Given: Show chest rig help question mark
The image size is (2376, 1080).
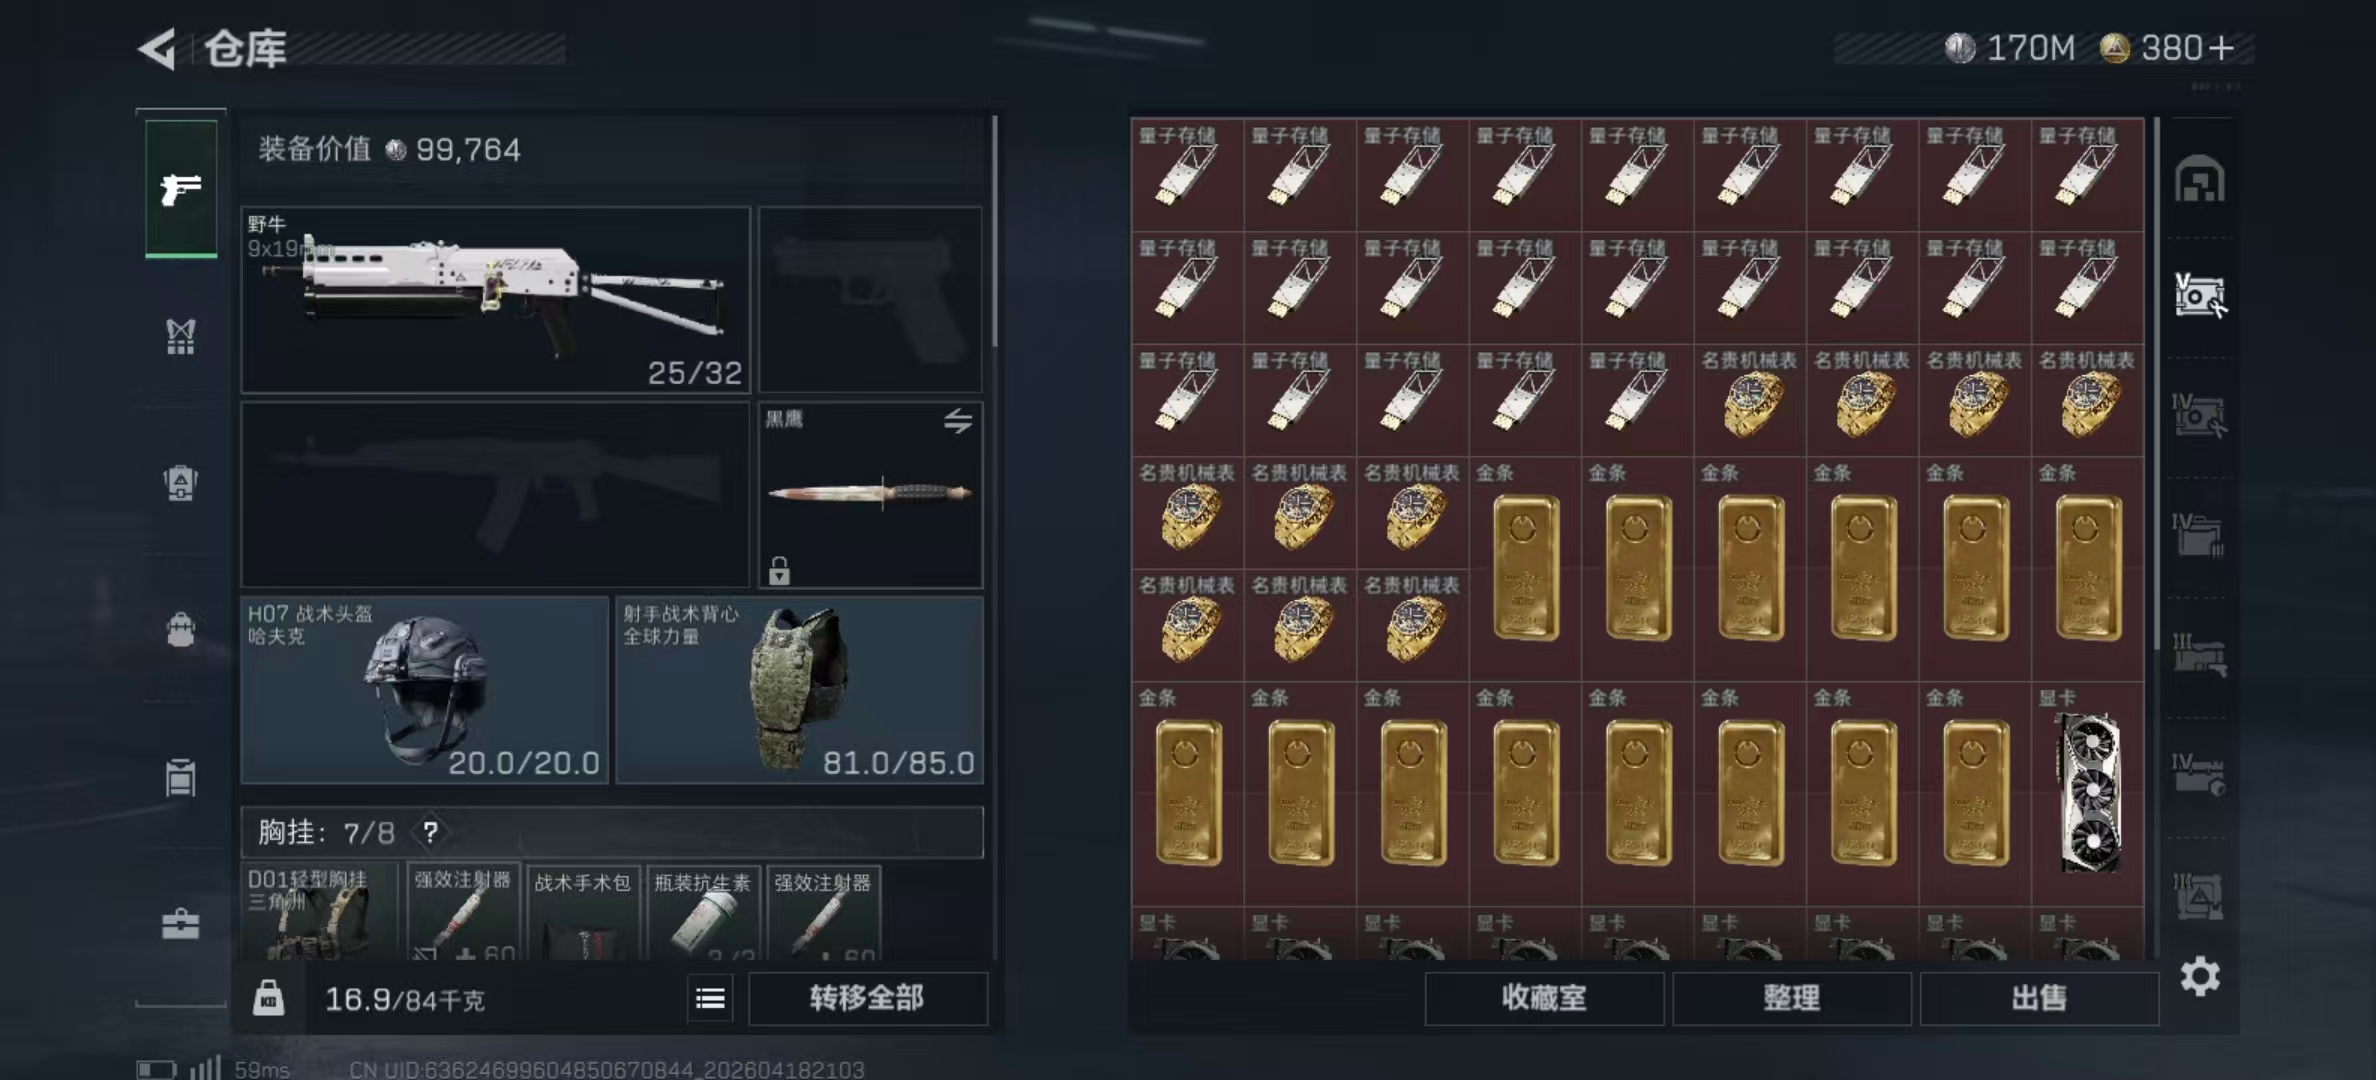Looking at the screenshot, I should coord(430,832).
